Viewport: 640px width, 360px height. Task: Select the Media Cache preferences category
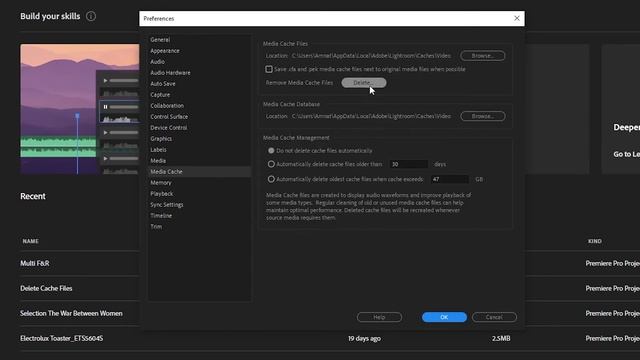click(x=200, y=172)
